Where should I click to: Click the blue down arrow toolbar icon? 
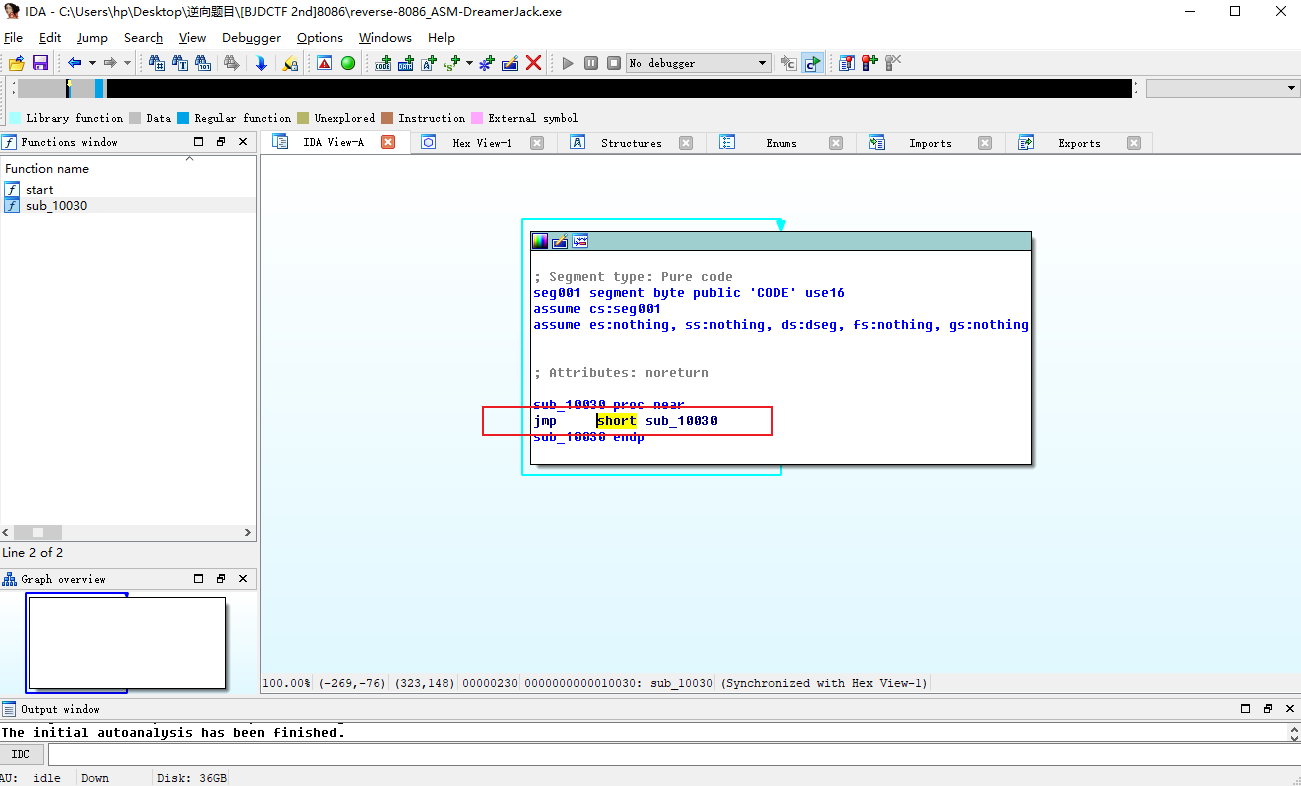click(261, 63)
